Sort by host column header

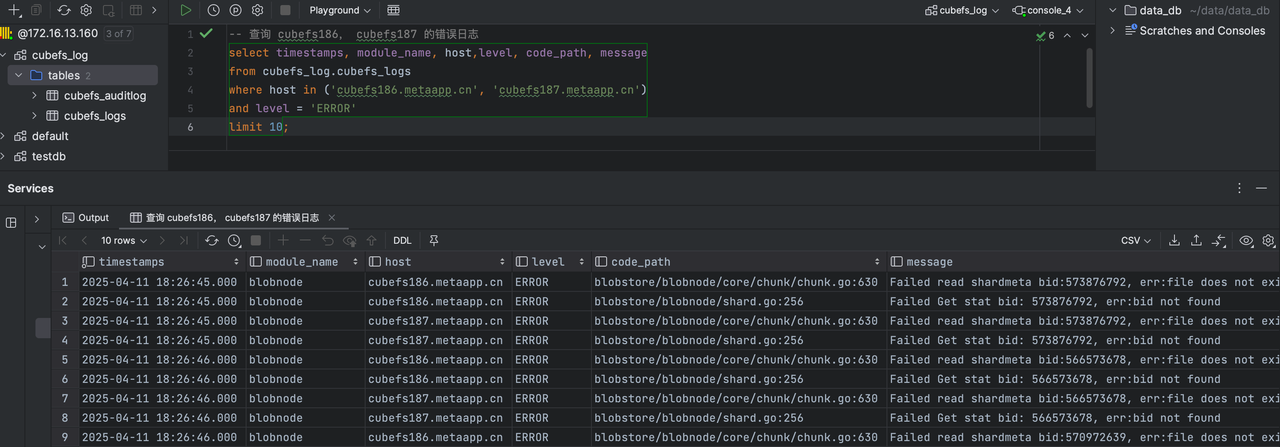tap(436, 262)
